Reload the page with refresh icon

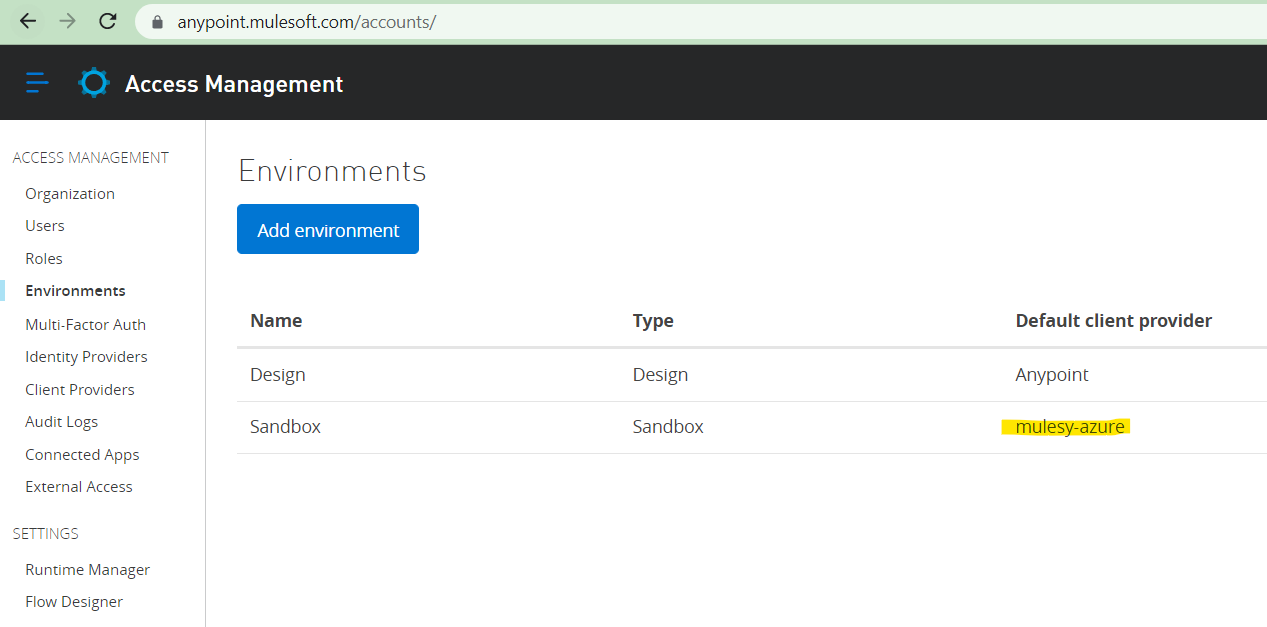click(108, 21)
